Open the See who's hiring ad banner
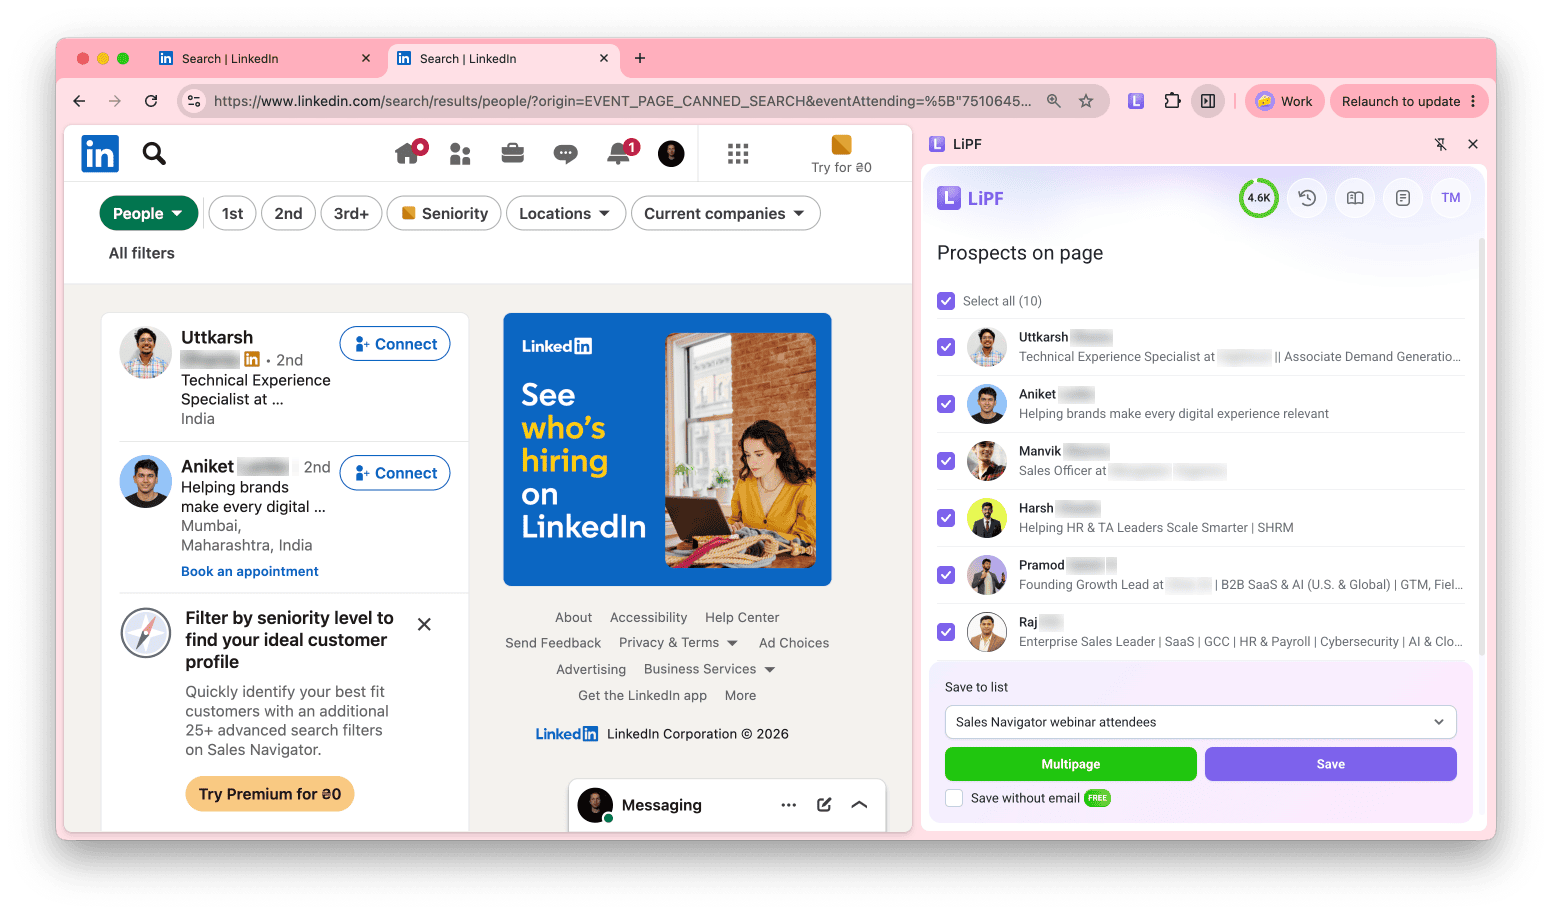Viewport: 1552px width, 914px height. [667, 449]
